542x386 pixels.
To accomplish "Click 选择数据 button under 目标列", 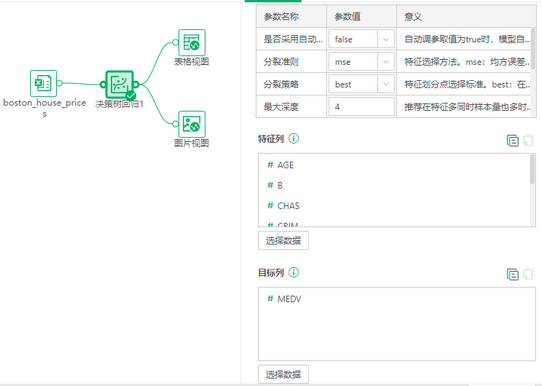I will (283, 374).
